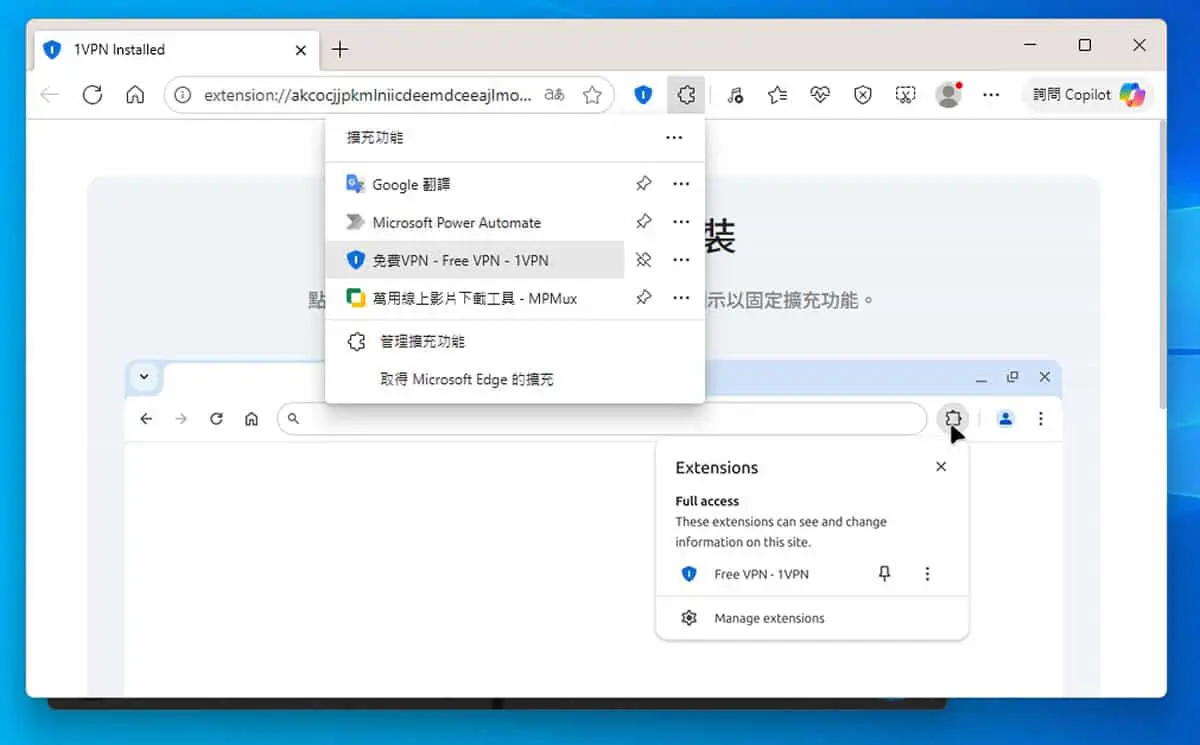Open 免費VPN - Free VPN - 1VPN extension
This screenshot has height=745, width=1200.
click(475, 260)
